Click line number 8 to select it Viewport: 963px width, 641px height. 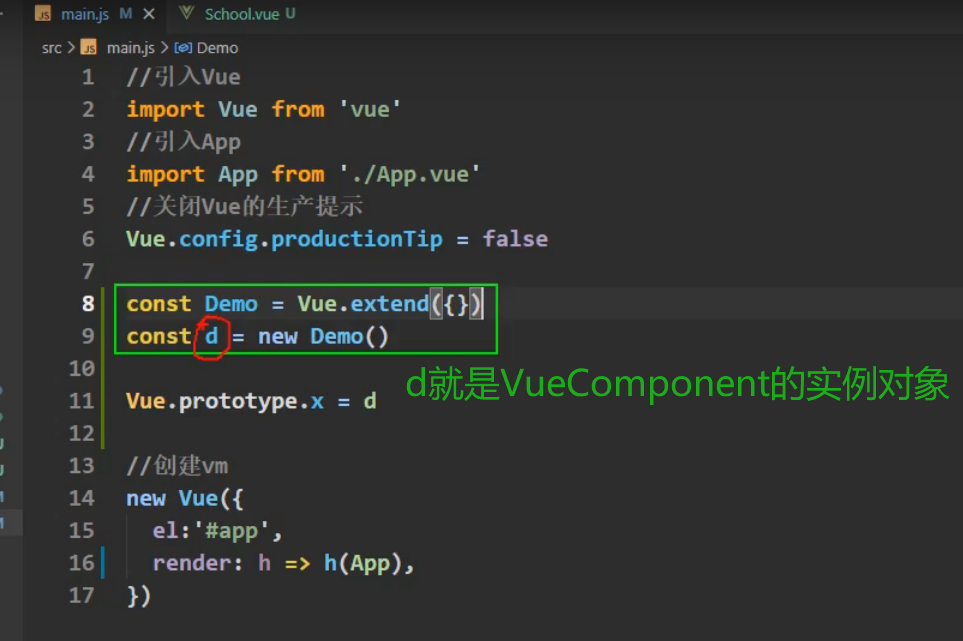tap(87, 304)
